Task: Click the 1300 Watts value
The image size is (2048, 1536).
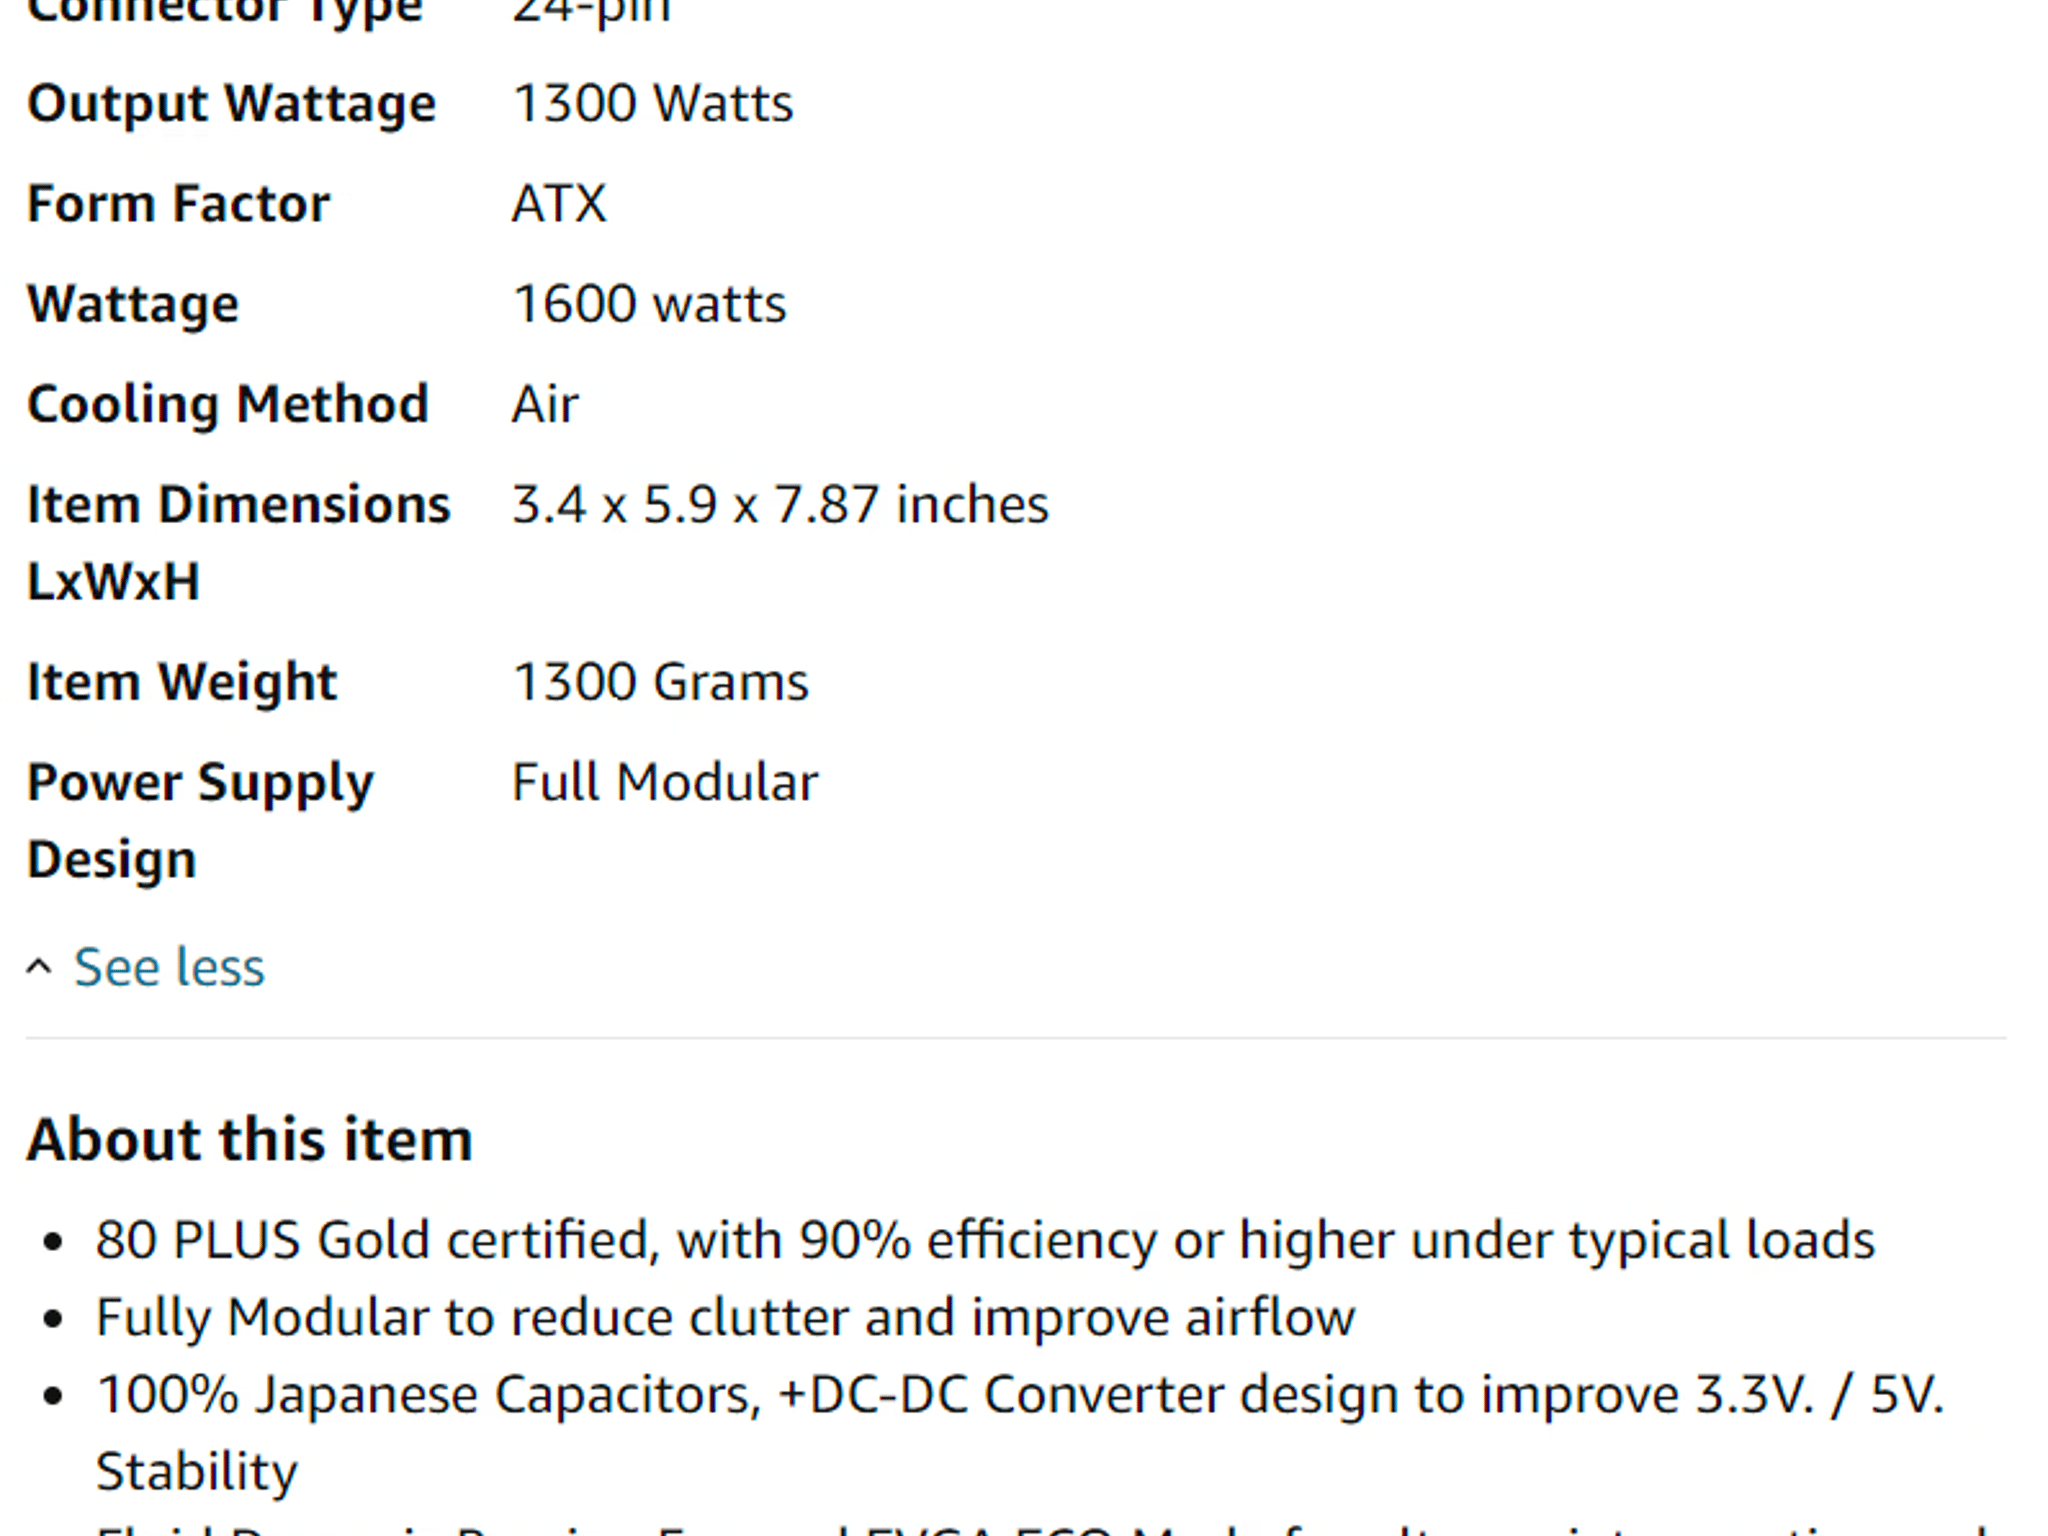Action: pyautogui.click(x=653, y=103)
